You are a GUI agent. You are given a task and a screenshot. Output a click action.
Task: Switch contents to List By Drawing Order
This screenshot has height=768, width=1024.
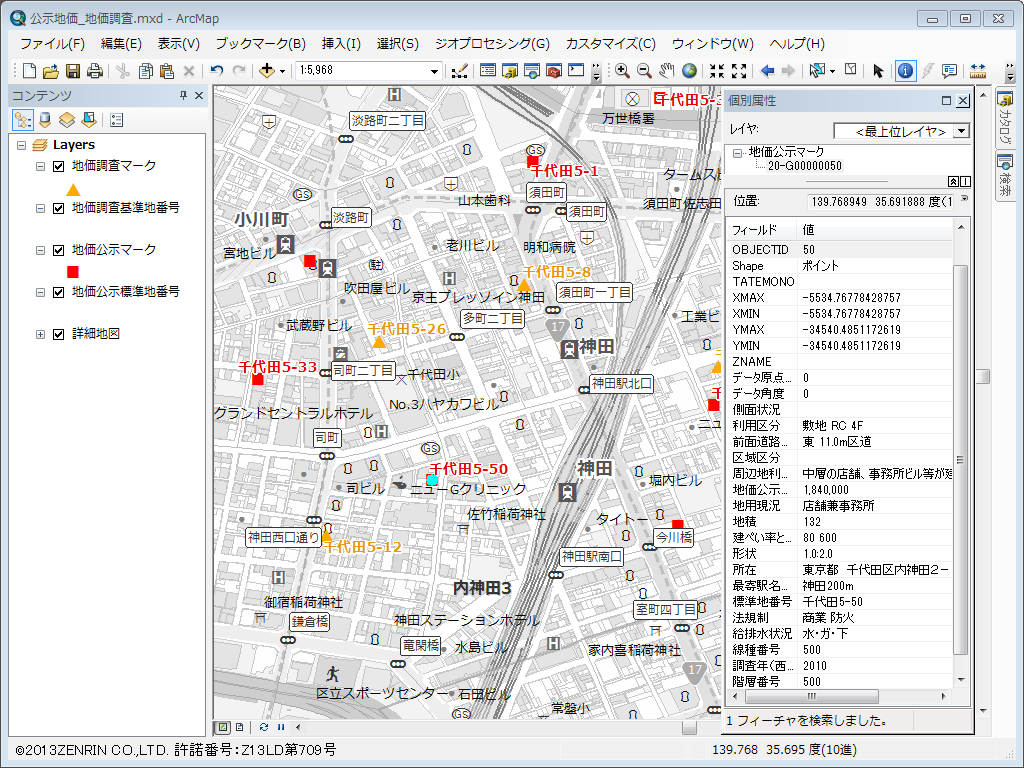click(23, 120)
